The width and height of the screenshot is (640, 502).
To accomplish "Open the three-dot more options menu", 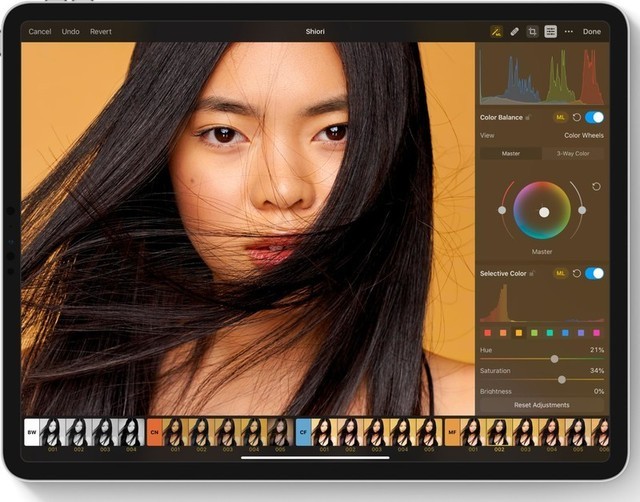I will tap(569, 32).
